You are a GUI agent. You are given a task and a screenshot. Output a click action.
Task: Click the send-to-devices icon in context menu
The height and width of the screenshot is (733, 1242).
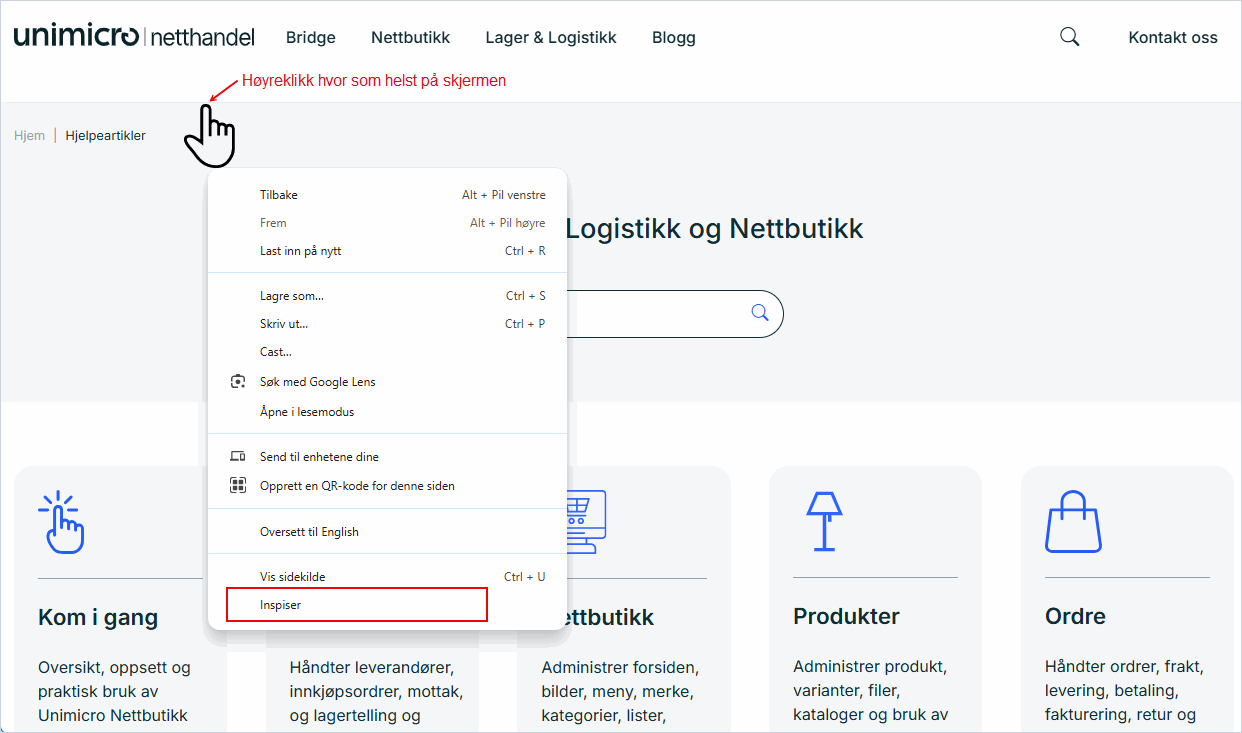tap(238, 457)
